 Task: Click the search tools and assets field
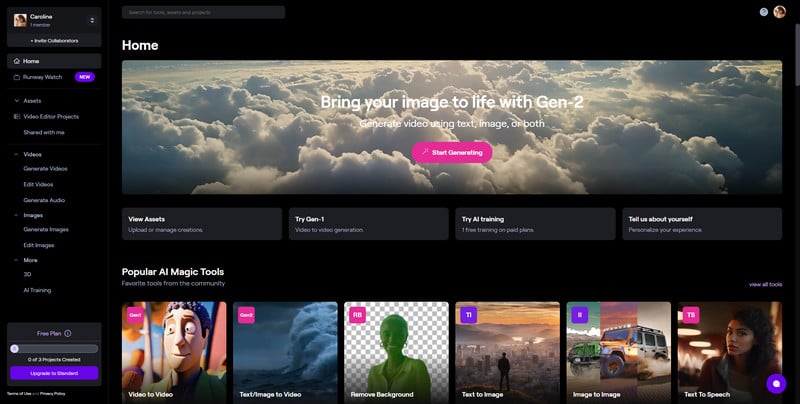(x=203, y=12)
